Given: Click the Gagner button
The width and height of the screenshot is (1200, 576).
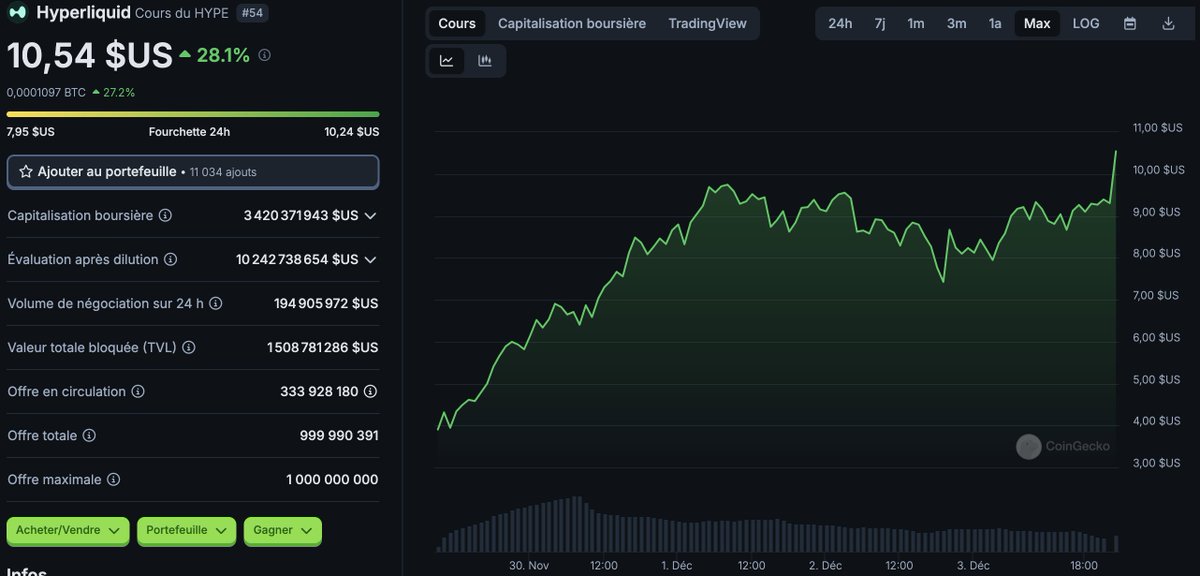Looking at the screenshot, I should [282, 531].
